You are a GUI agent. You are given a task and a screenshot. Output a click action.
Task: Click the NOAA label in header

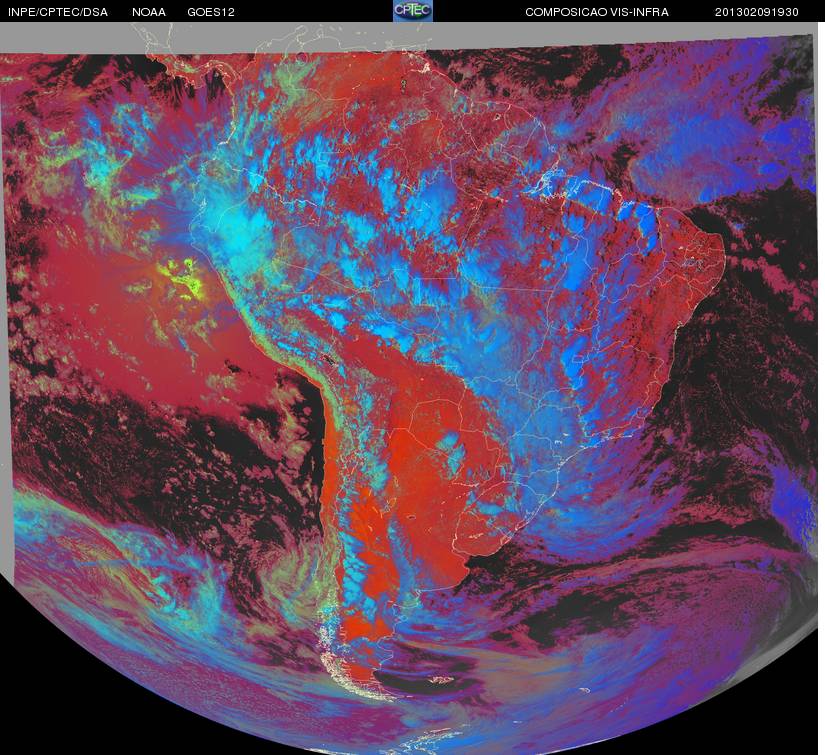pos(149,12)
